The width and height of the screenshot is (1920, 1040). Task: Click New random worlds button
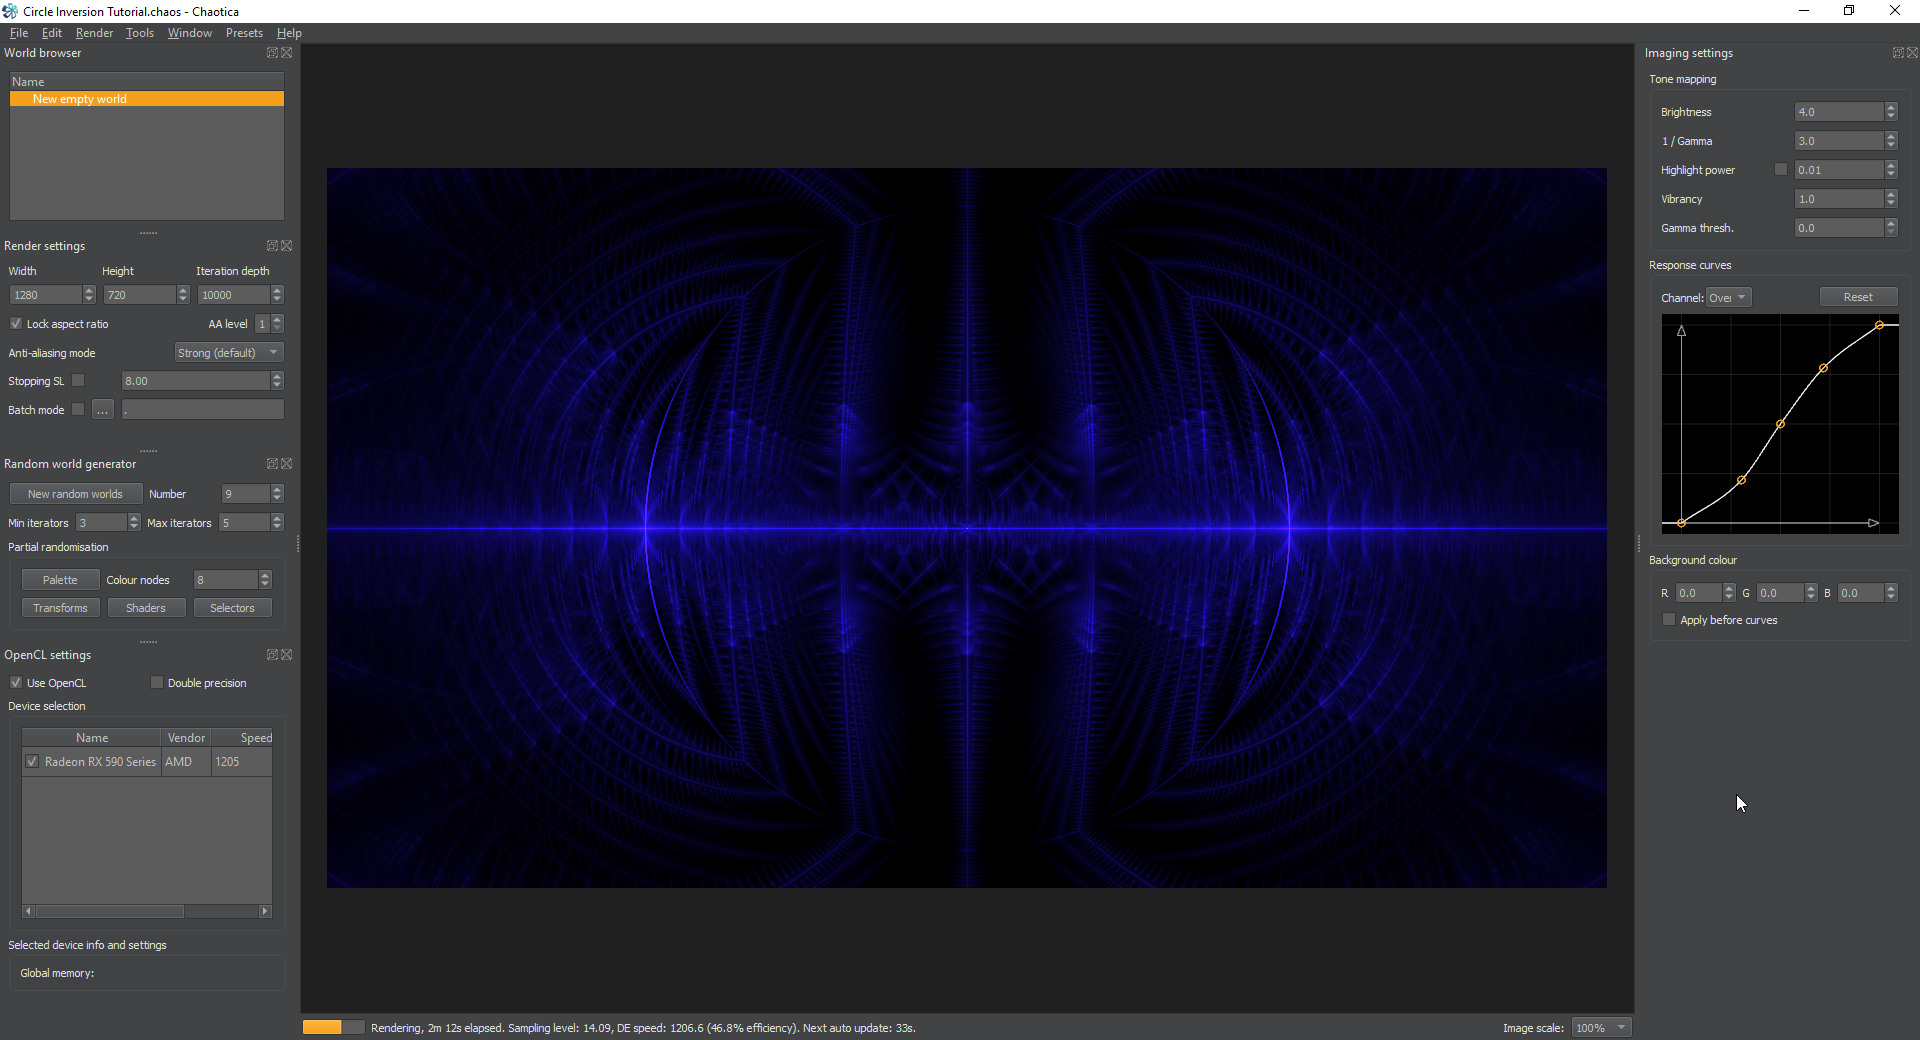(x=75, y=494)
